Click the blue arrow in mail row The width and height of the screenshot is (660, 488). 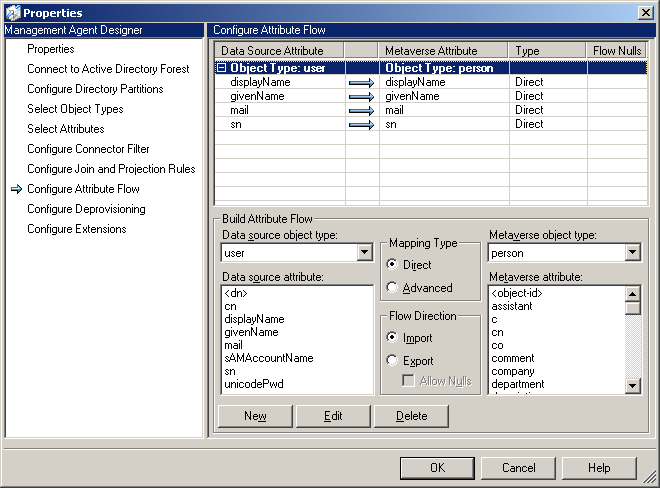pos(362,111)
